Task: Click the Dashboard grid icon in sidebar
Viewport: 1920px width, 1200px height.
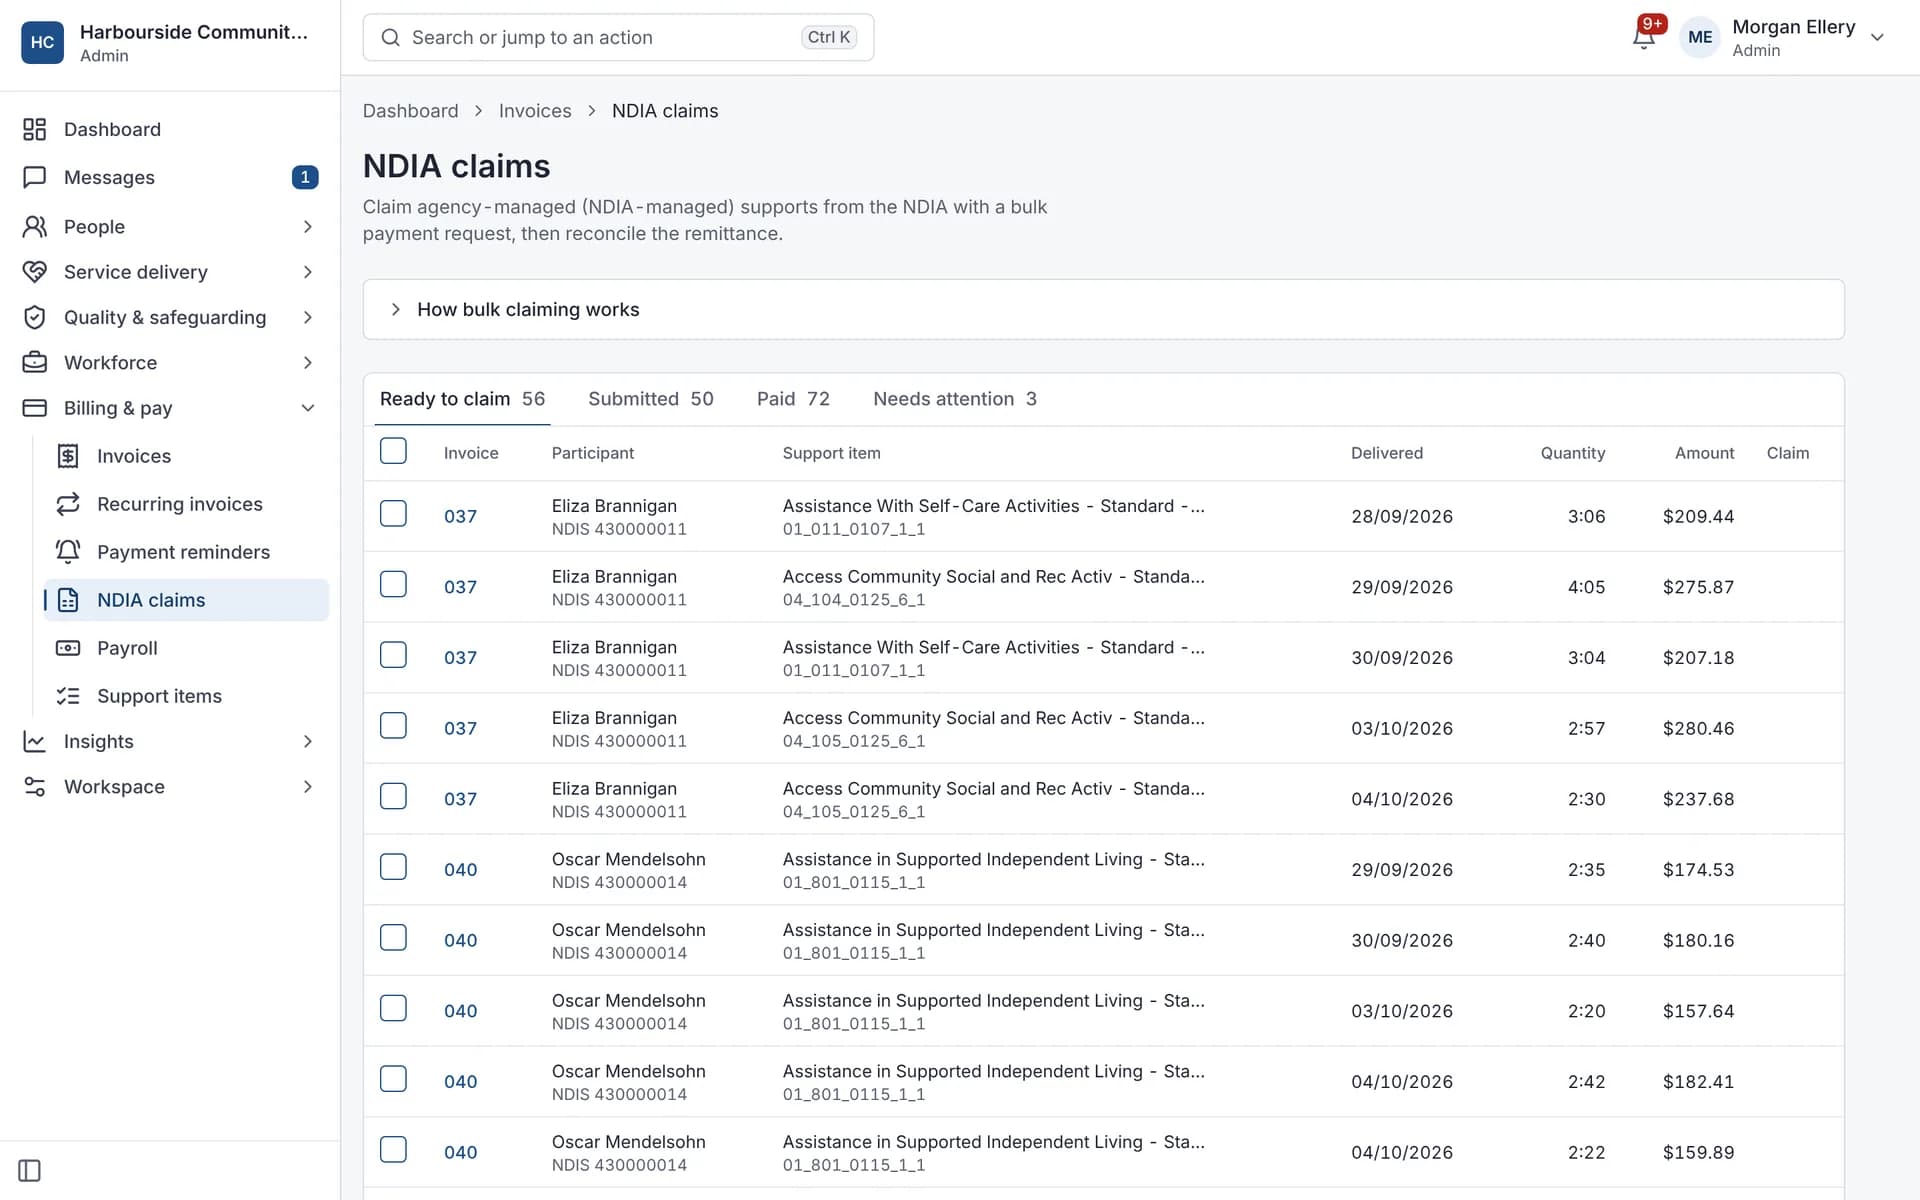Action: 35,129
